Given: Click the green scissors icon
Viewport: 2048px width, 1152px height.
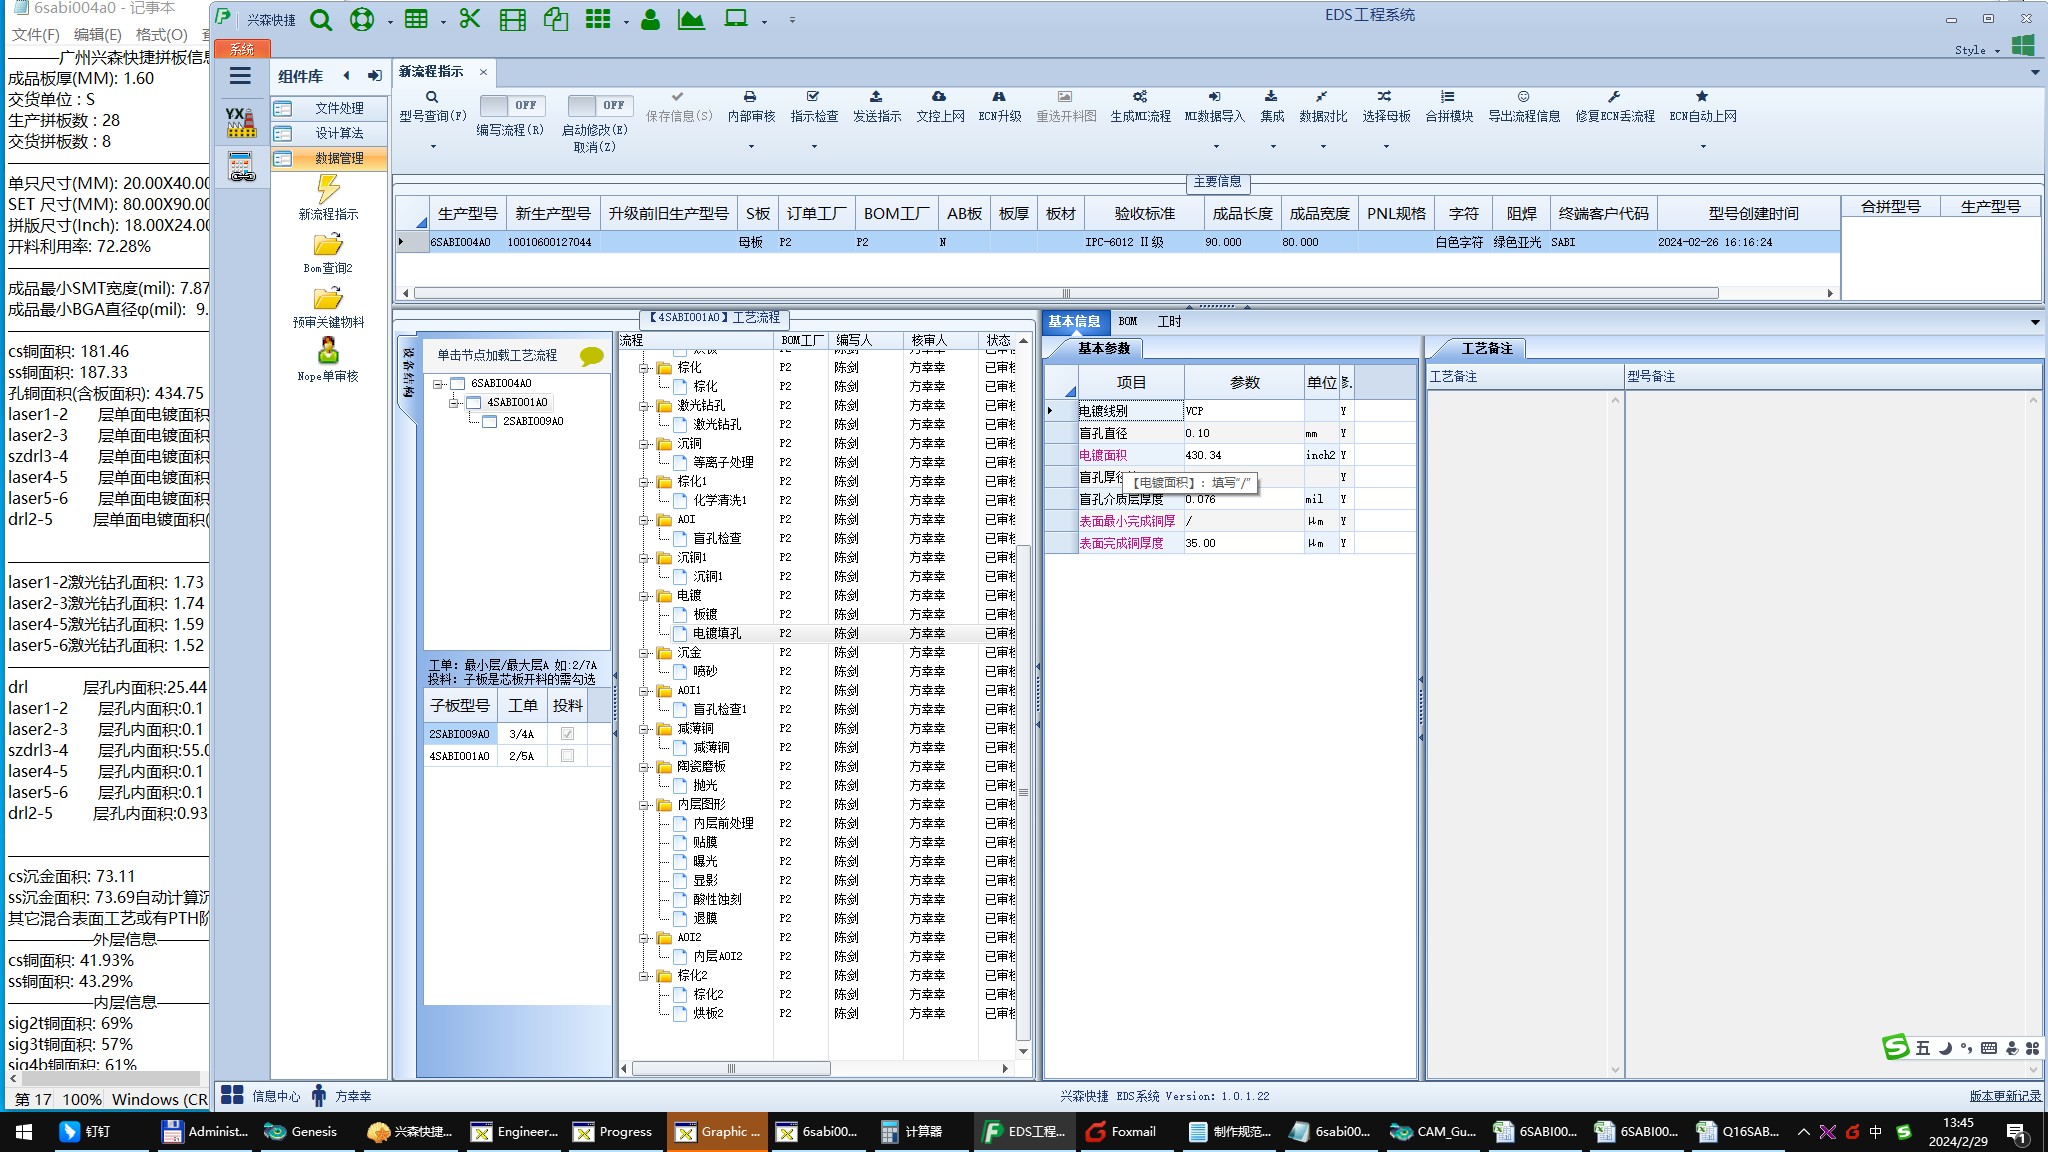Looking at the screenshot, I should coord(469,19).
